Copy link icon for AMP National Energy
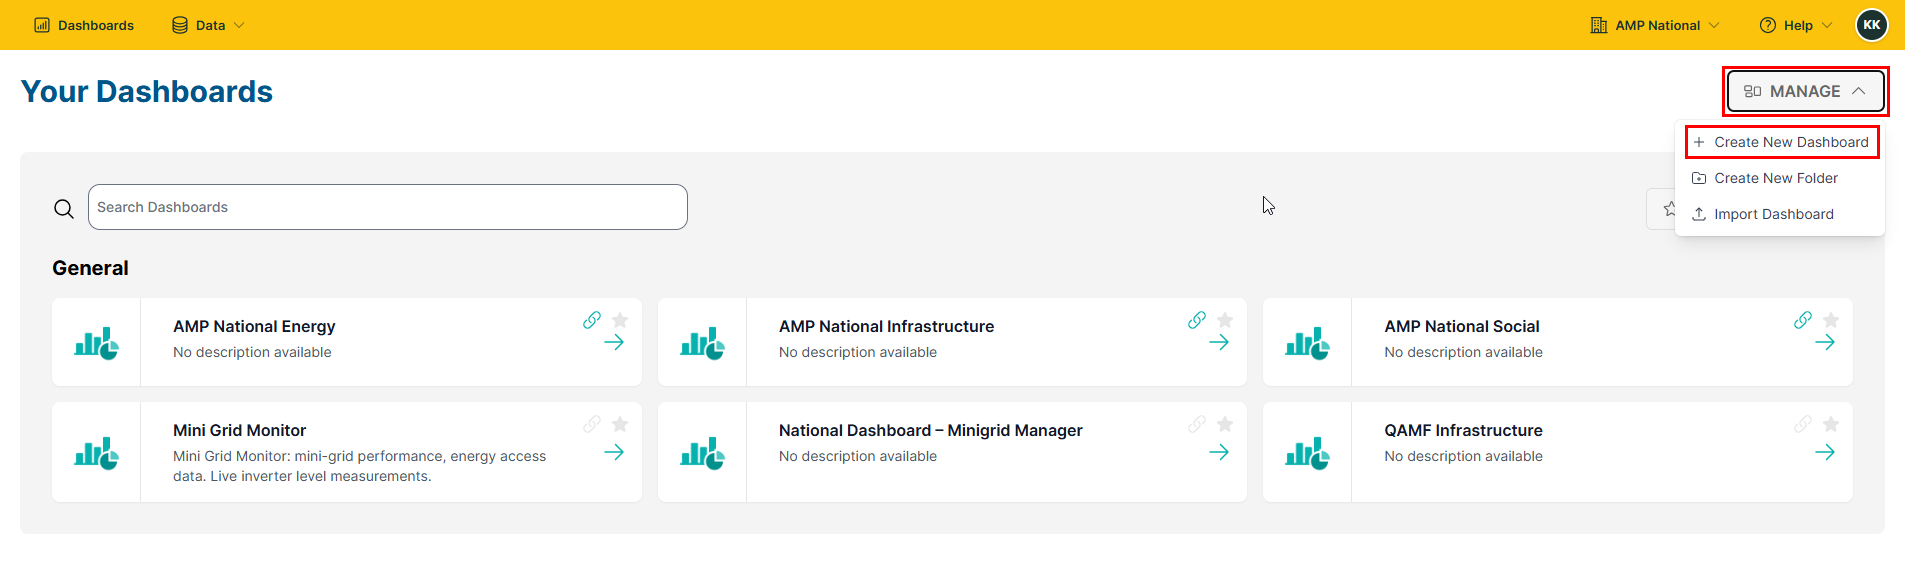The image size is (1905, 568). 592,320
